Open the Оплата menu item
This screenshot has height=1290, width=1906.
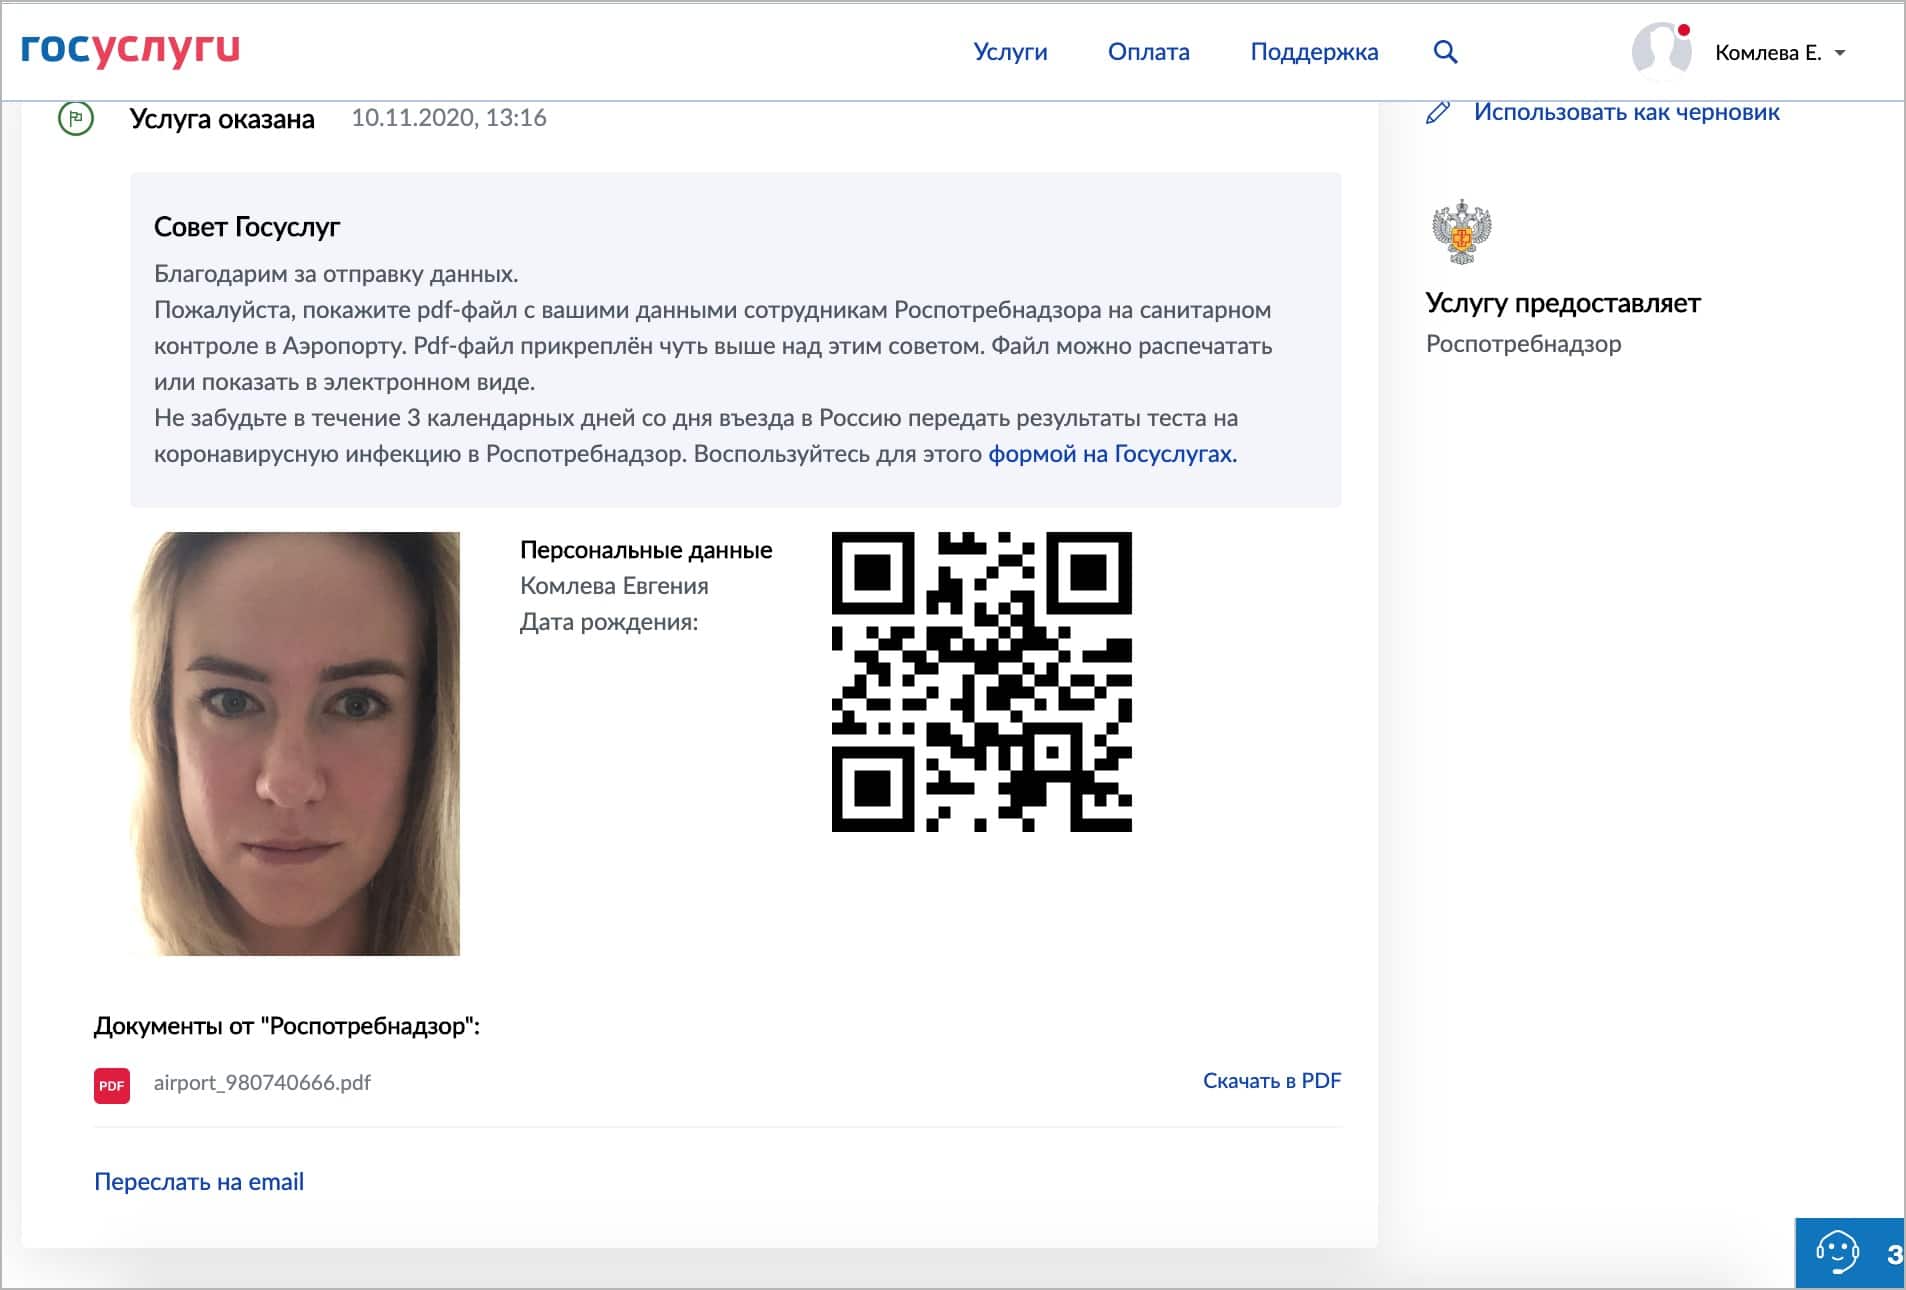click(x=1148, y=52)
